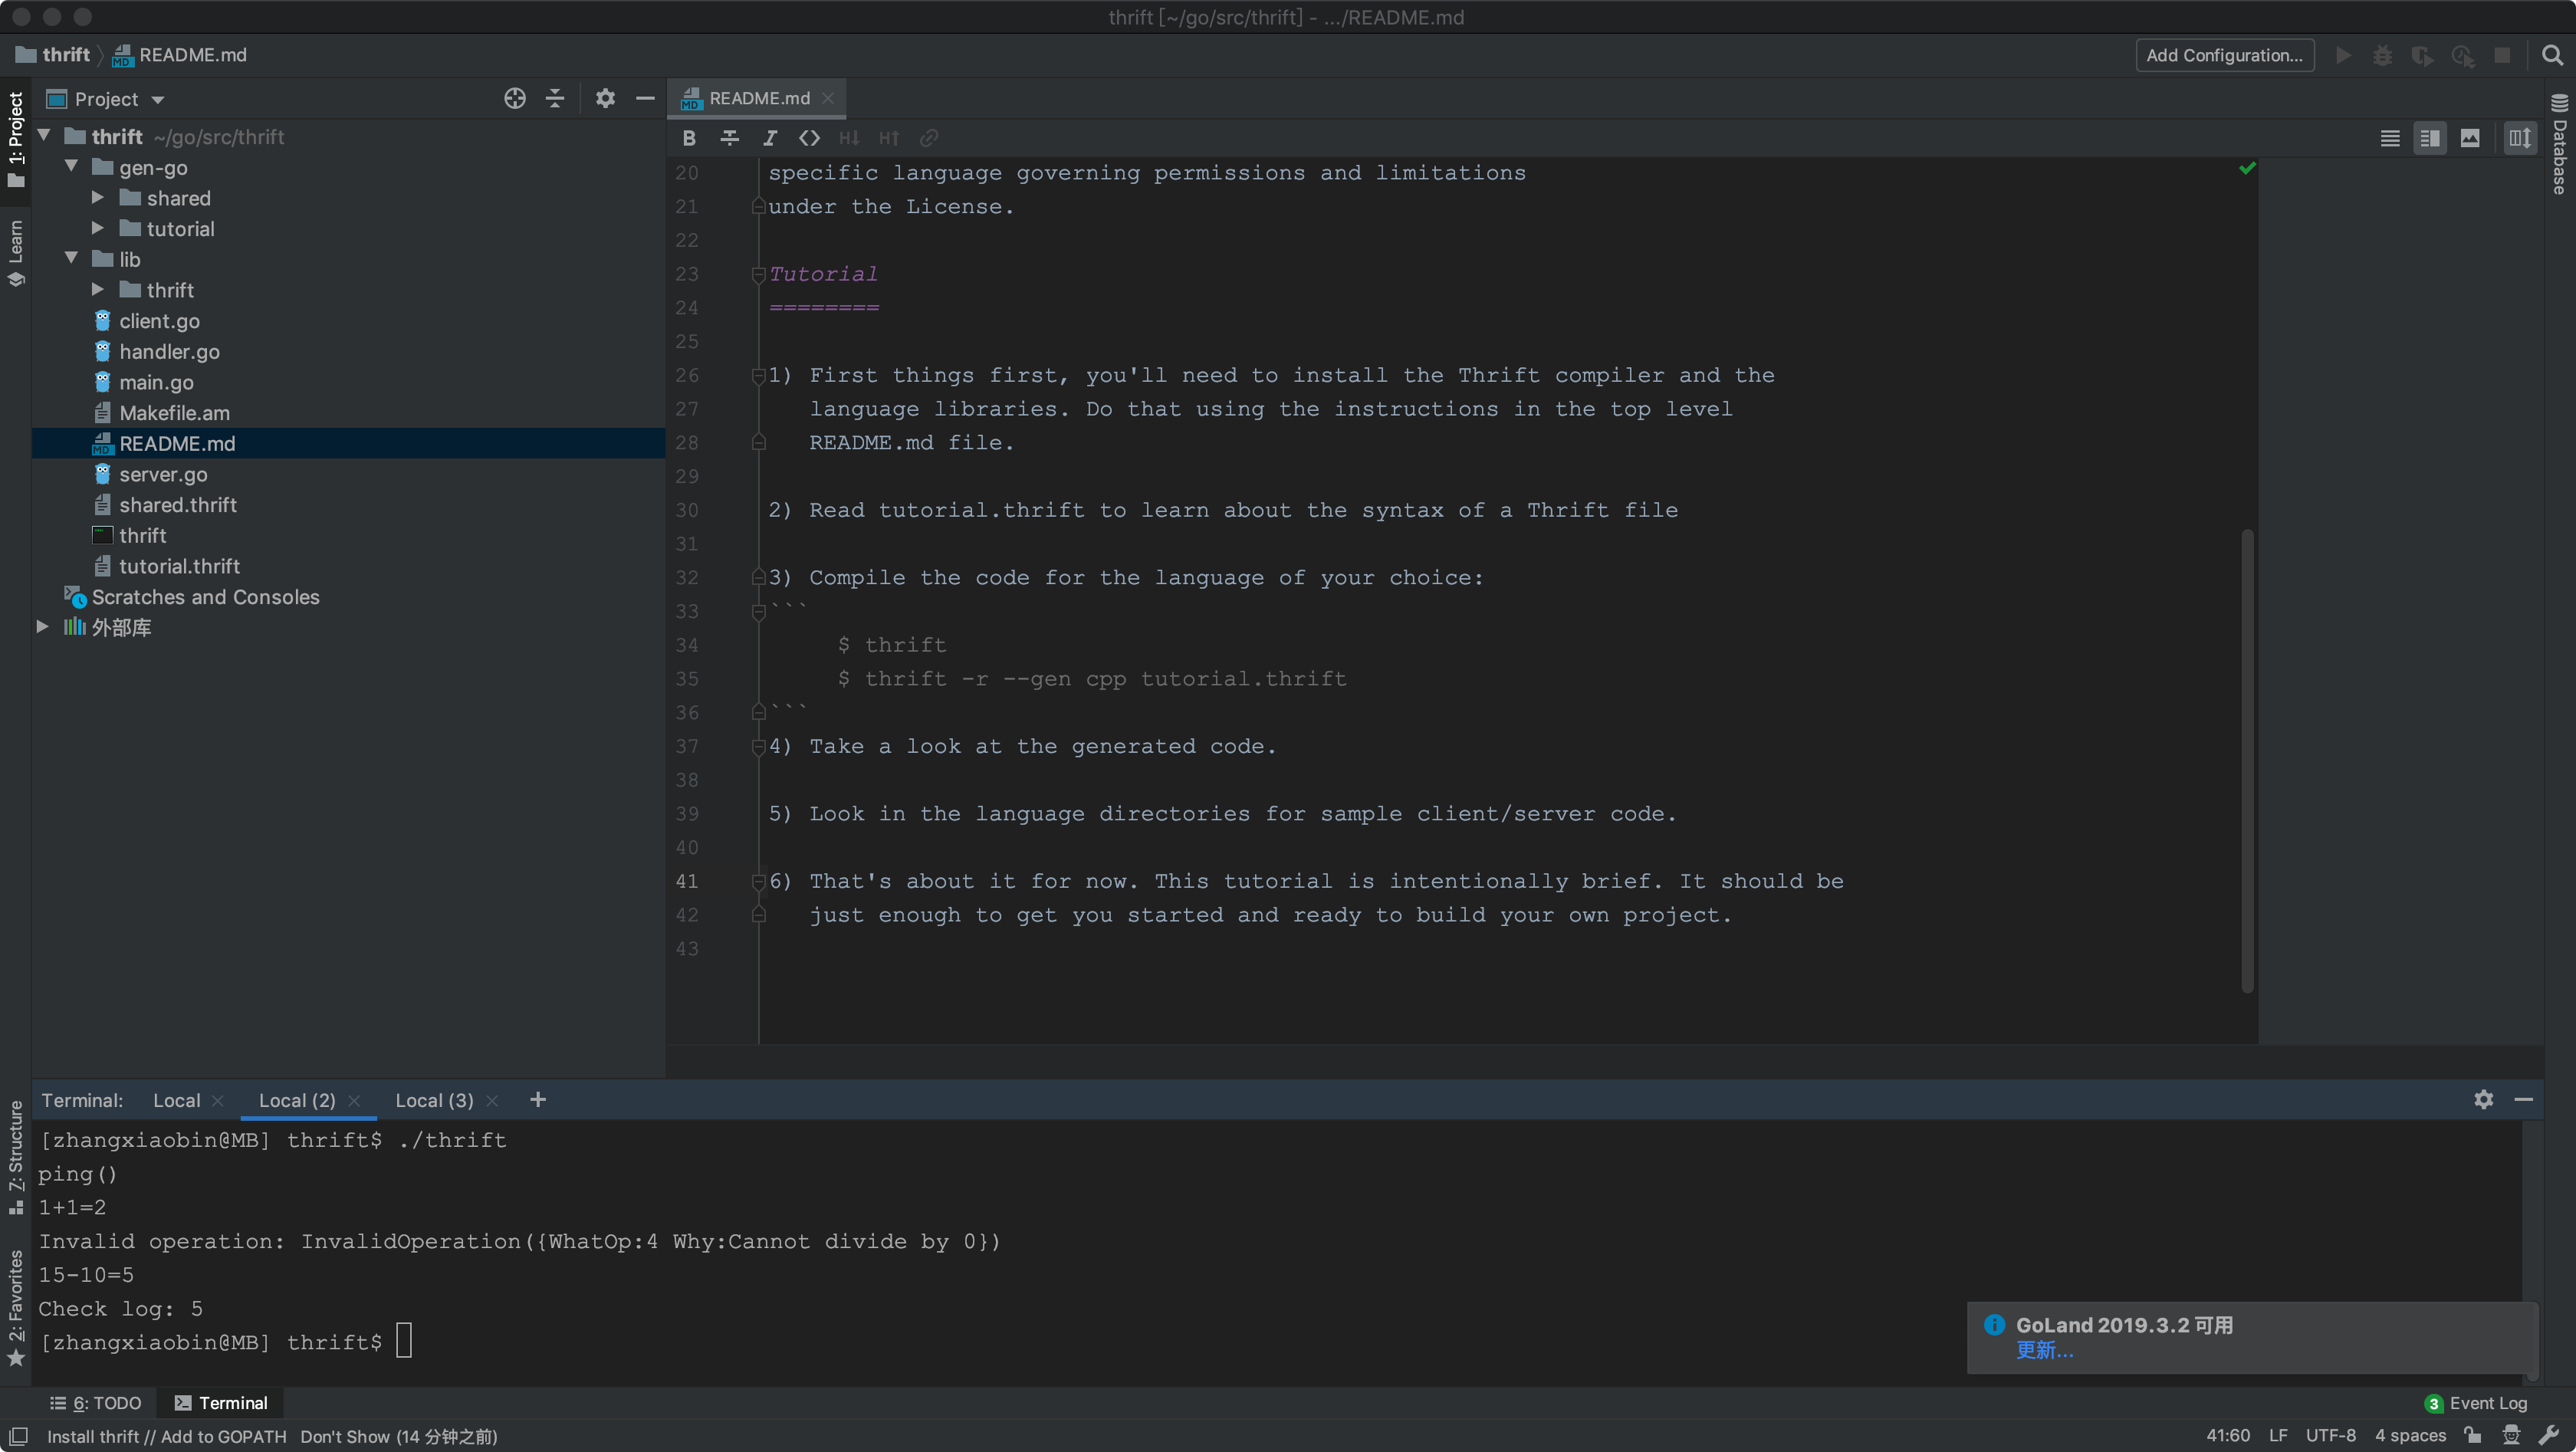Open the Structure tool window
This screenshot has width=2576, height=1452.
(15, 1157)
